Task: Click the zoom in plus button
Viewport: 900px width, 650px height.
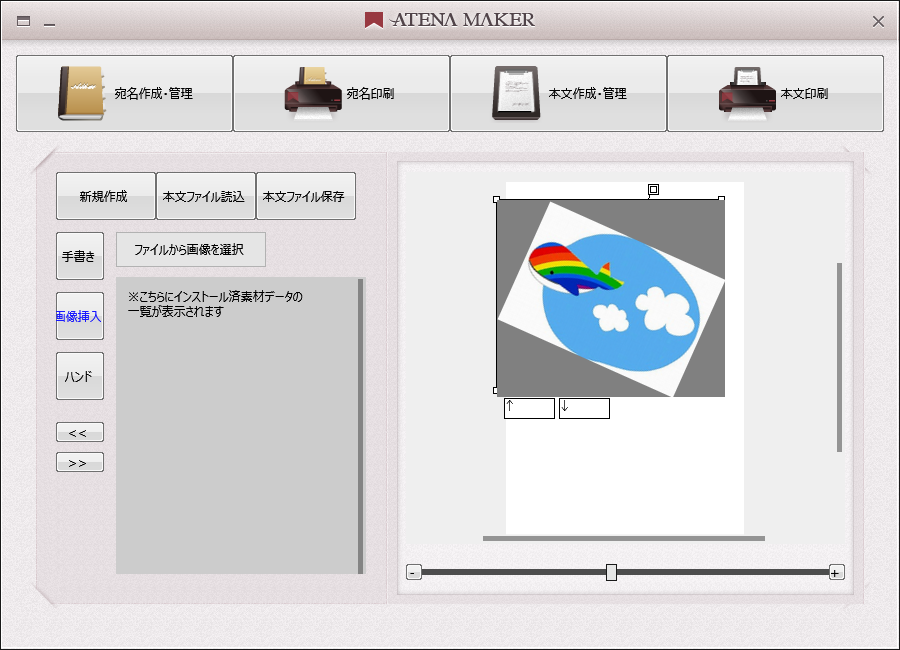Action: click(836, 572)
